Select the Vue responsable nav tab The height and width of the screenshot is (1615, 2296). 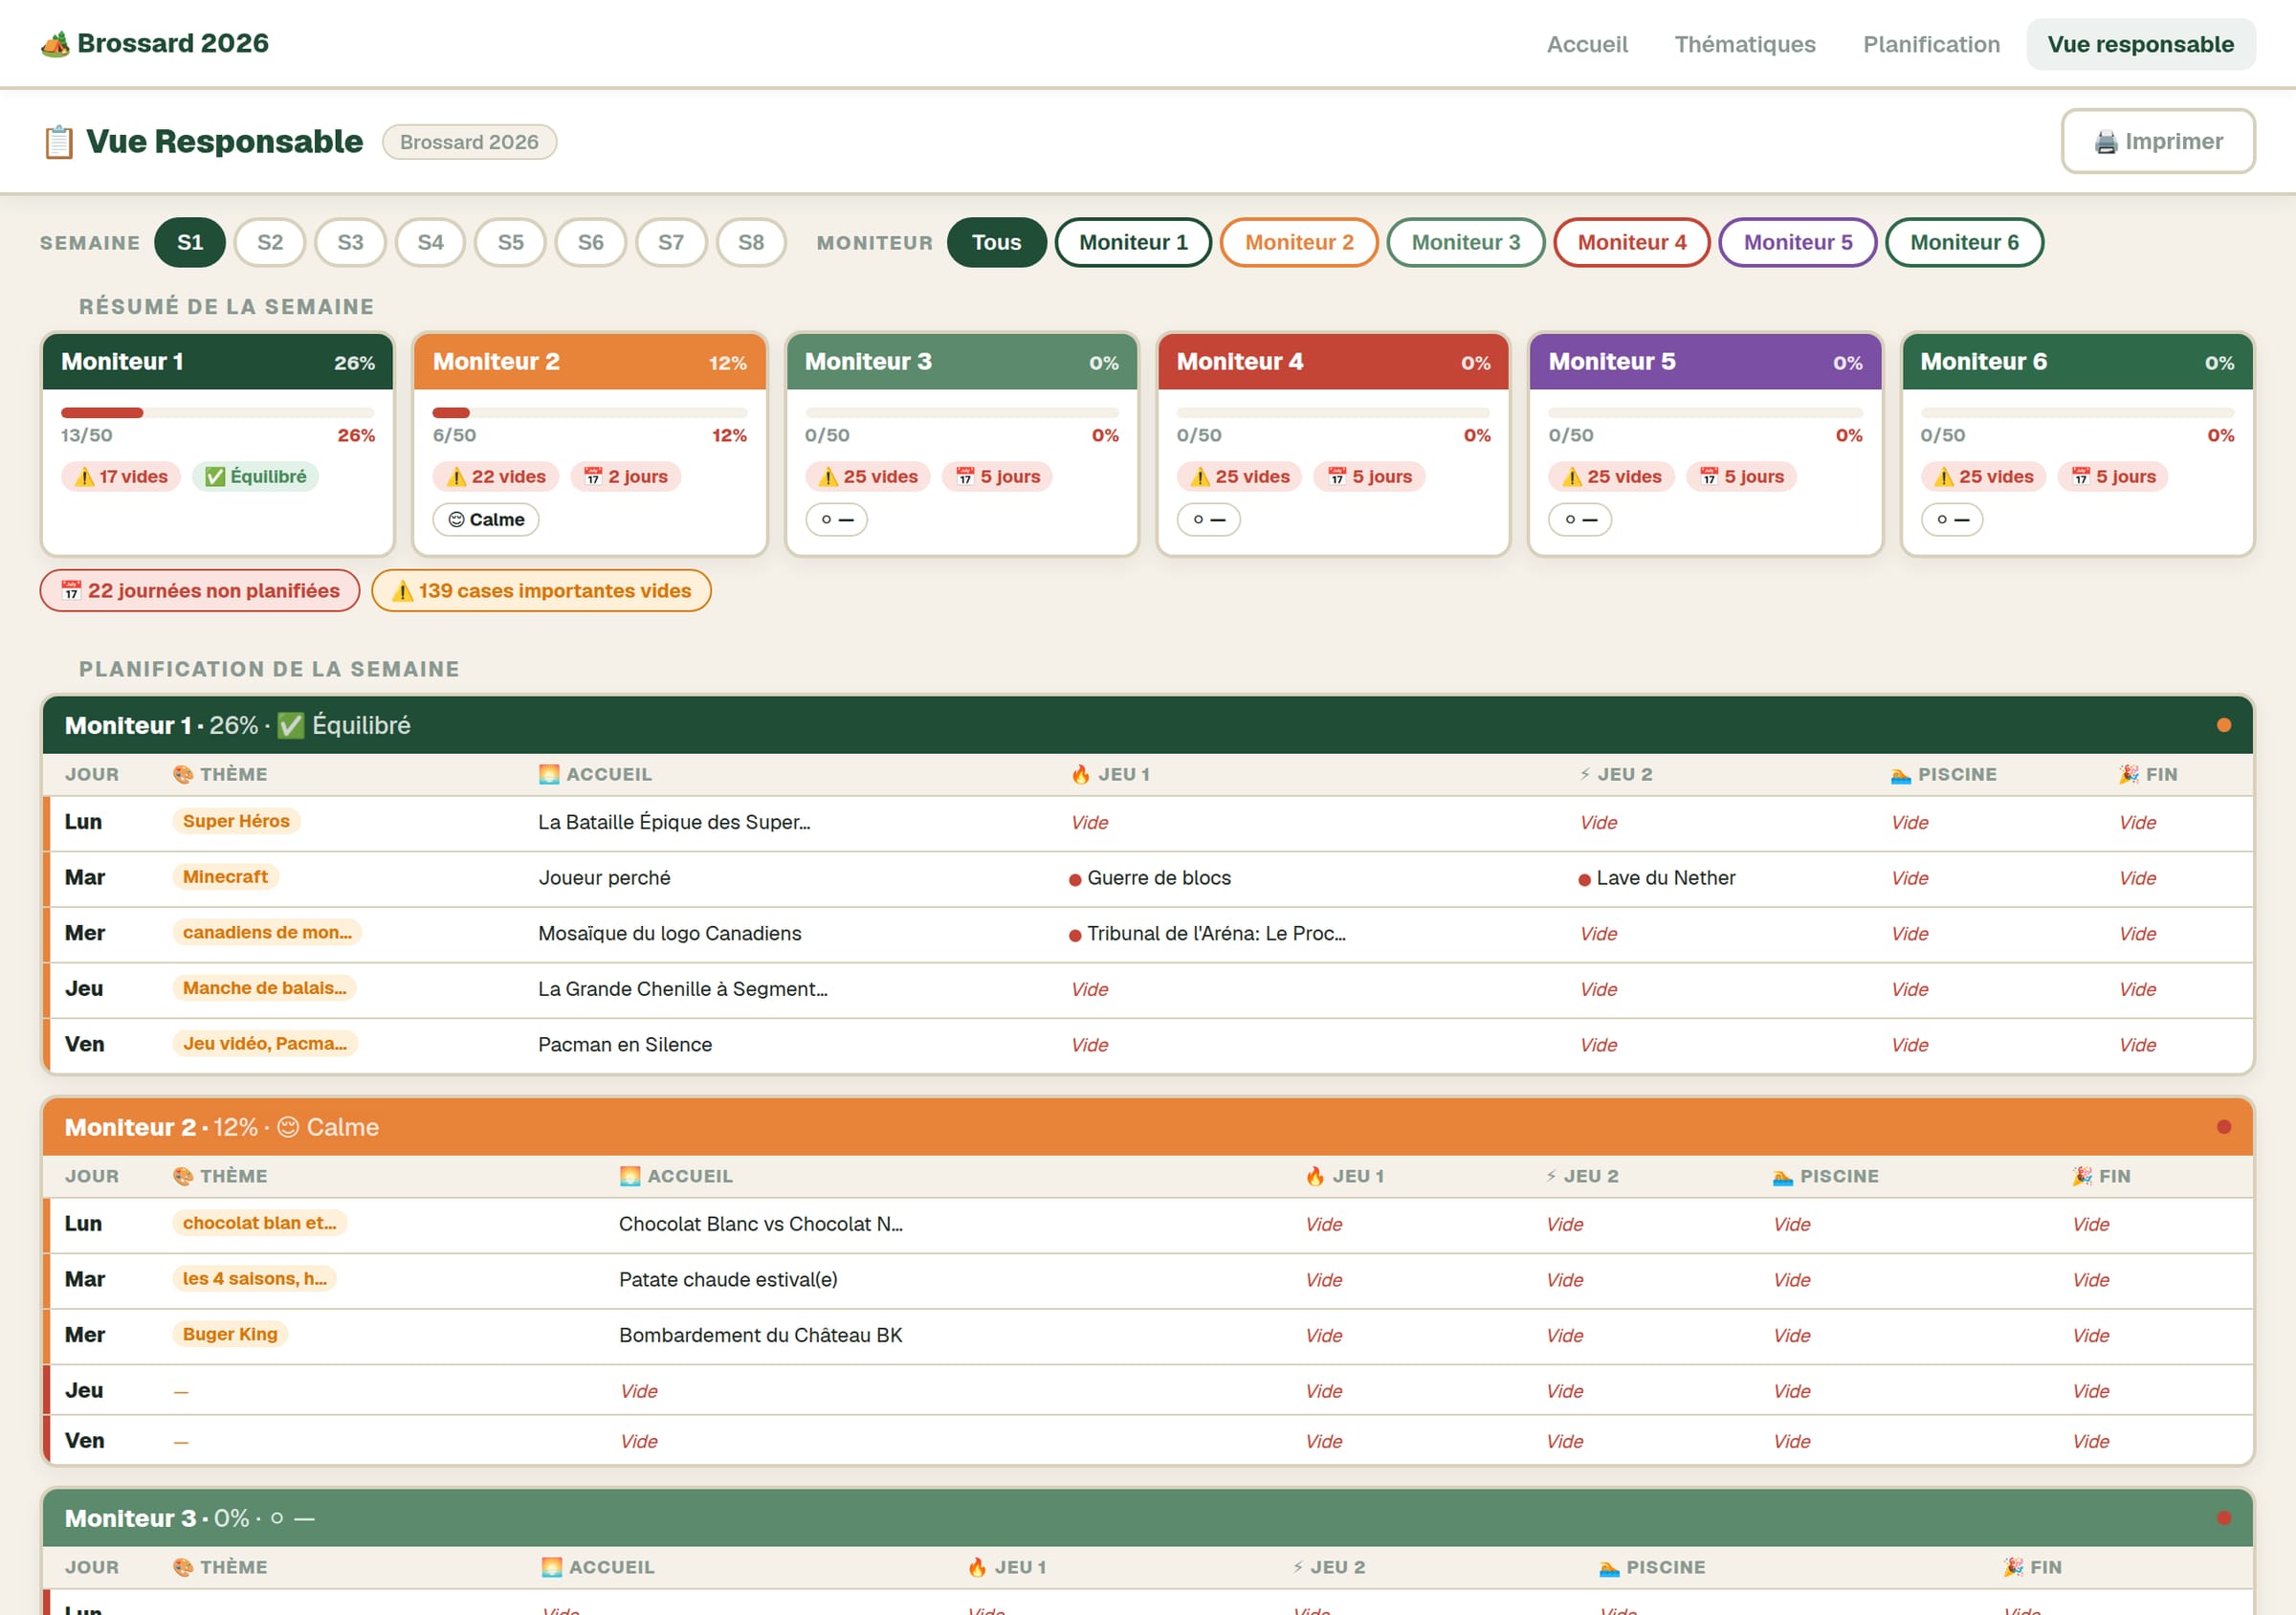click(2140, 44)
